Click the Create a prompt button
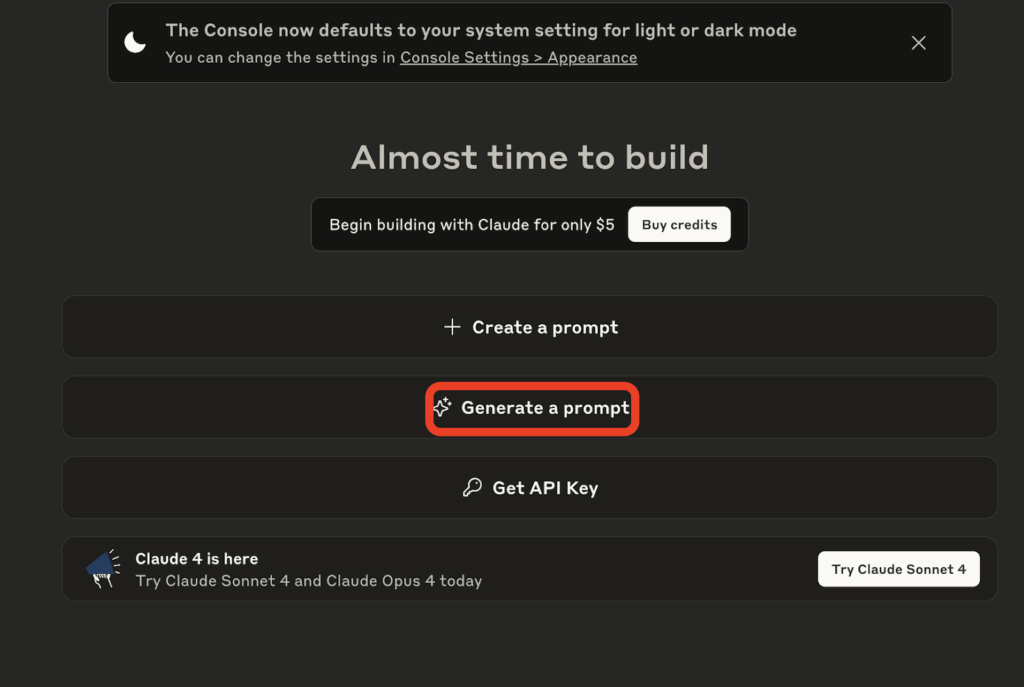The width and height of the screenshot is (1024, 687). pyautogui.click(x=530, y=327)
